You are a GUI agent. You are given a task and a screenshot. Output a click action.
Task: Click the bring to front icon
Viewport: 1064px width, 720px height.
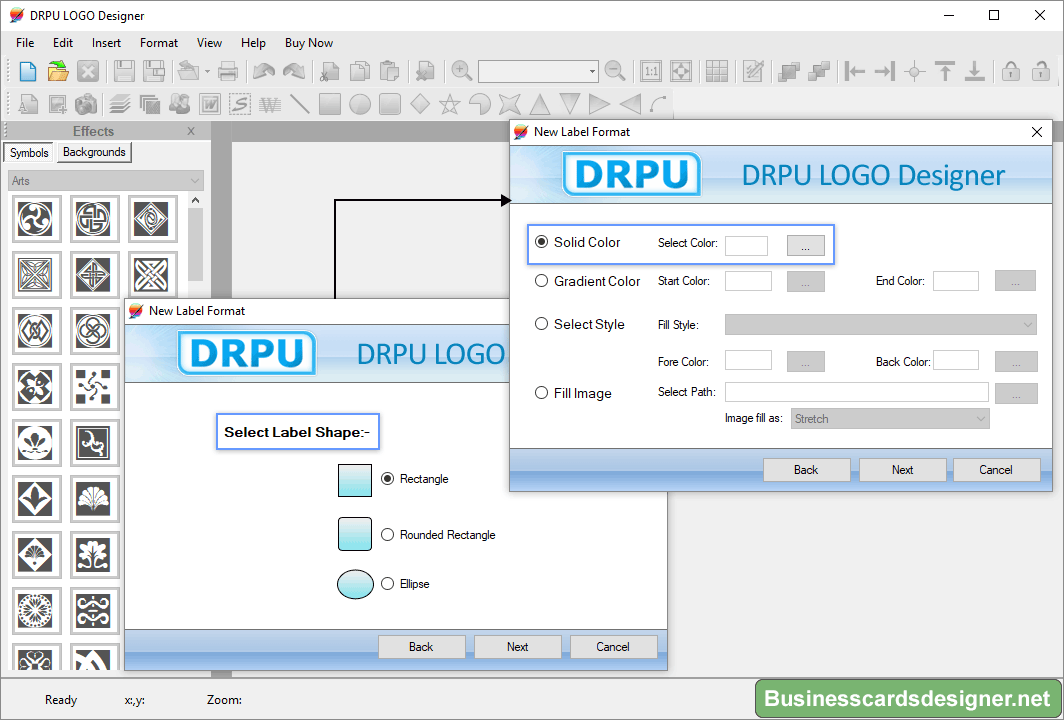point(788,71)
